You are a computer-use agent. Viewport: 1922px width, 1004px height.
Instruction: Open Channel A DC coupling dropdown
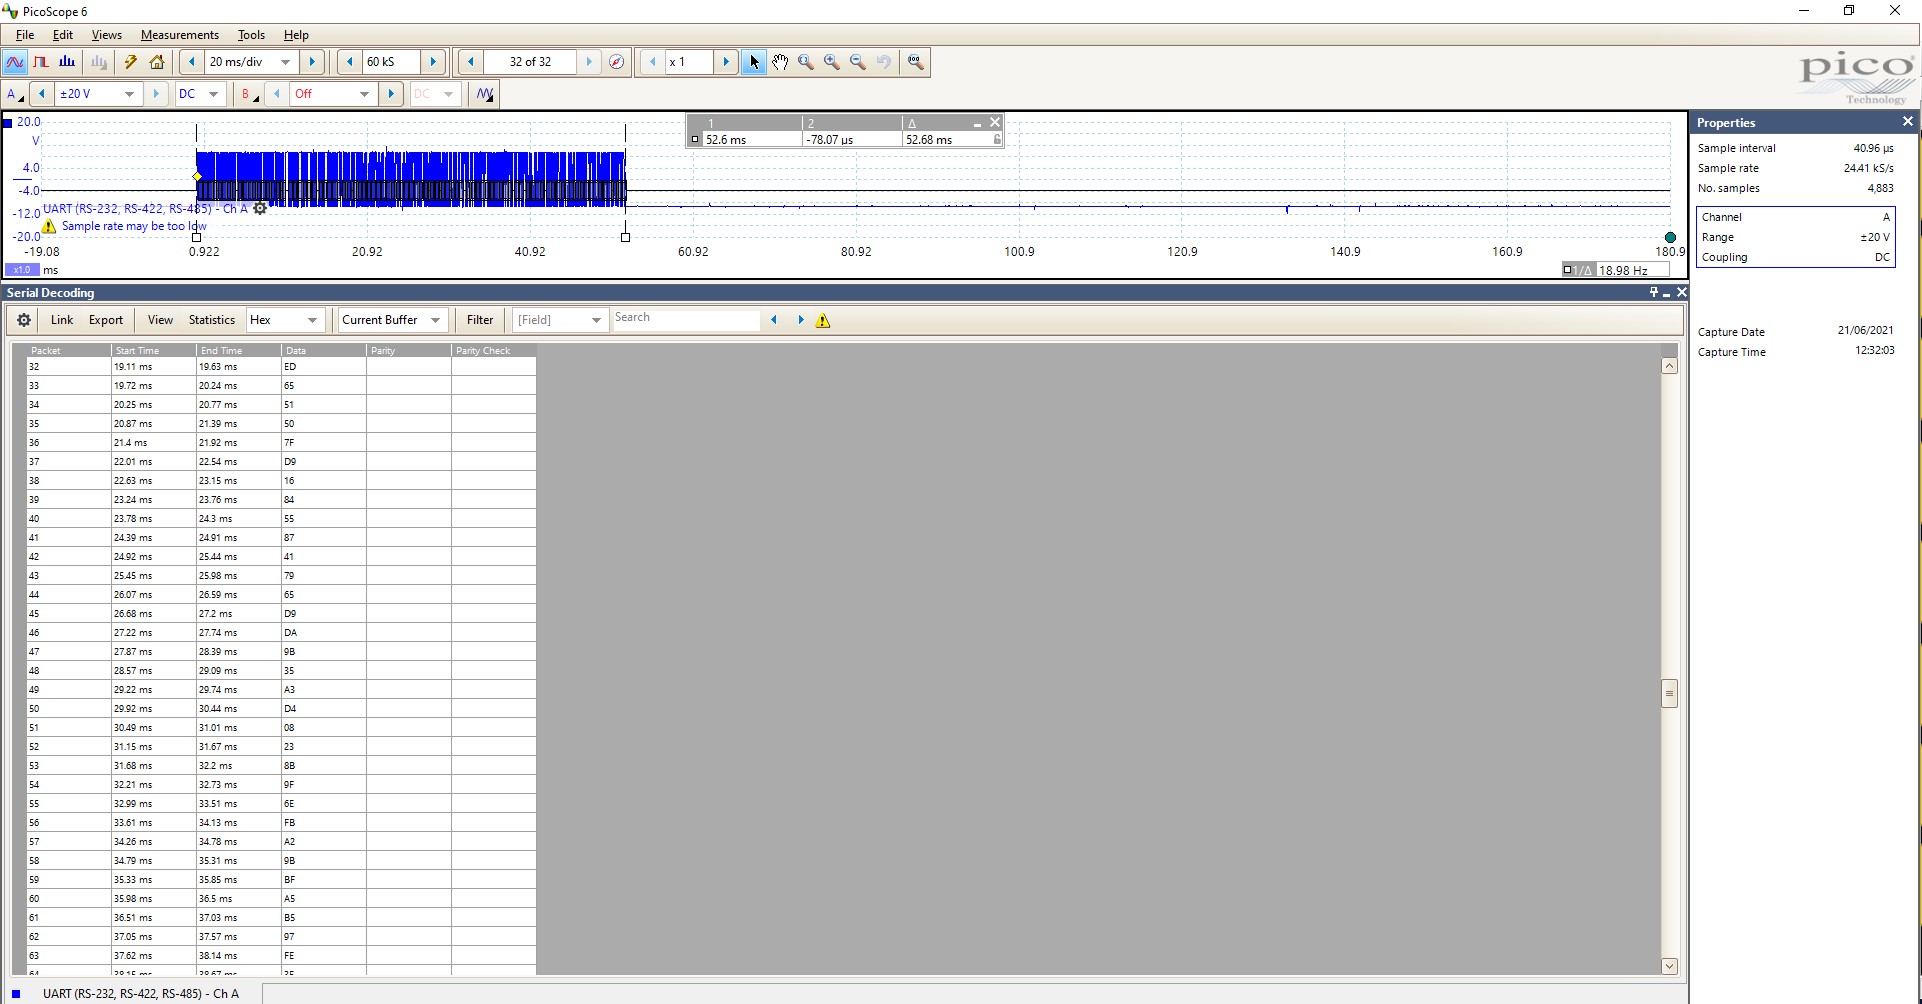pos(213,94)
